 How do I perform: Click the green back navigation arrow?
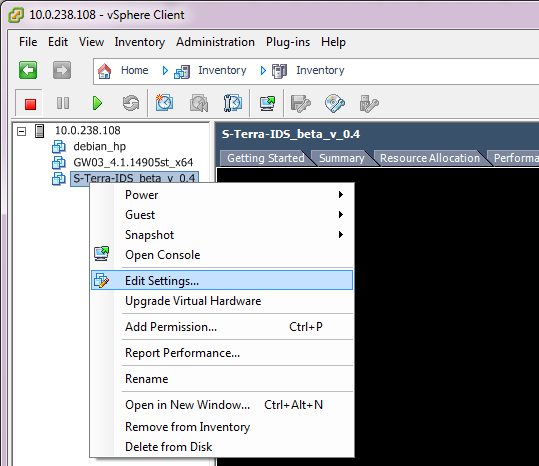point(28,70)
